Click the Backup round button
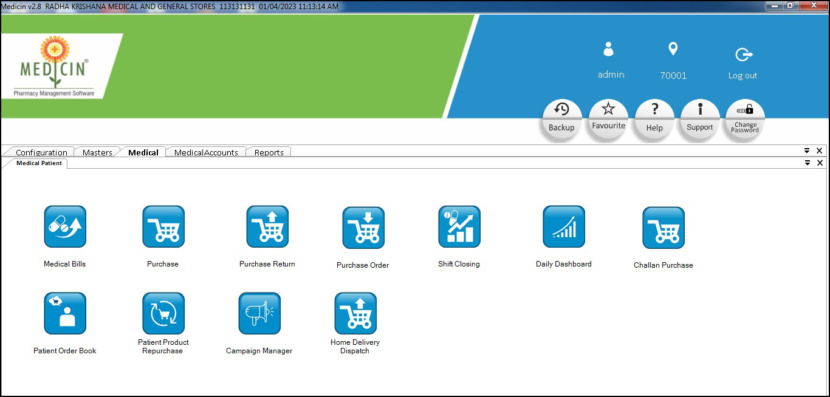830x397 pixels. tap(561, 119)
